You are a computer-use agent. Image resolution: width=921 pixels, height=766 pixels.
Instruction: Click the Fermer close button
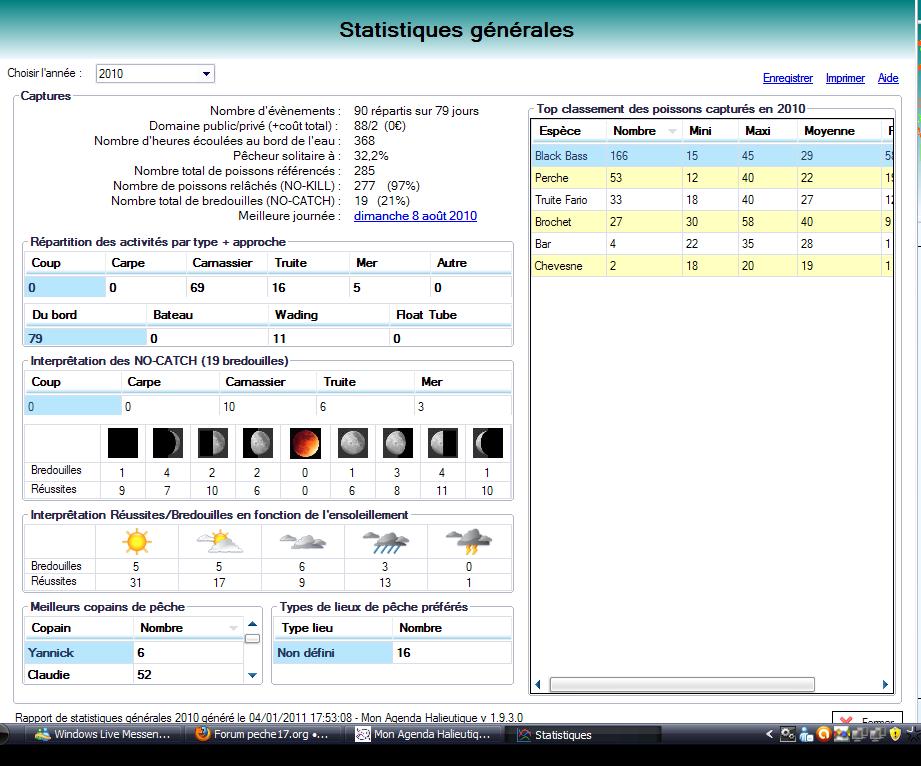coord(867,718)
